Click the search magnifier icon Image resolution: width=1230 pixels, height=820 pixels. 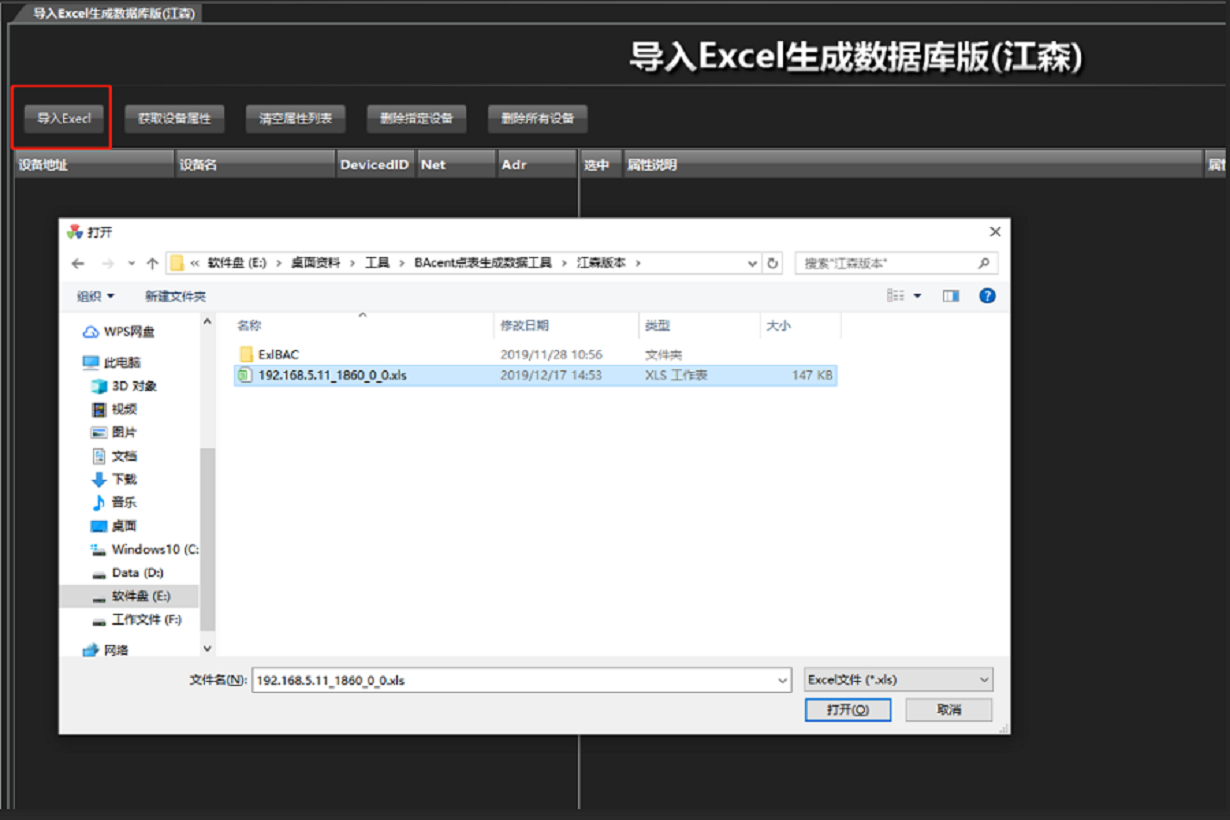(x=984, y=263)
